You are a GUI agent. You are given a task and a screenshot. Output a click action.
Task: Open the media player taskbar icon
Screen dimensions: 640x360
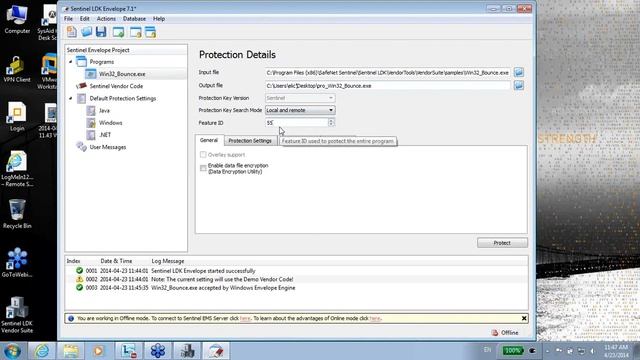[98, 351]
